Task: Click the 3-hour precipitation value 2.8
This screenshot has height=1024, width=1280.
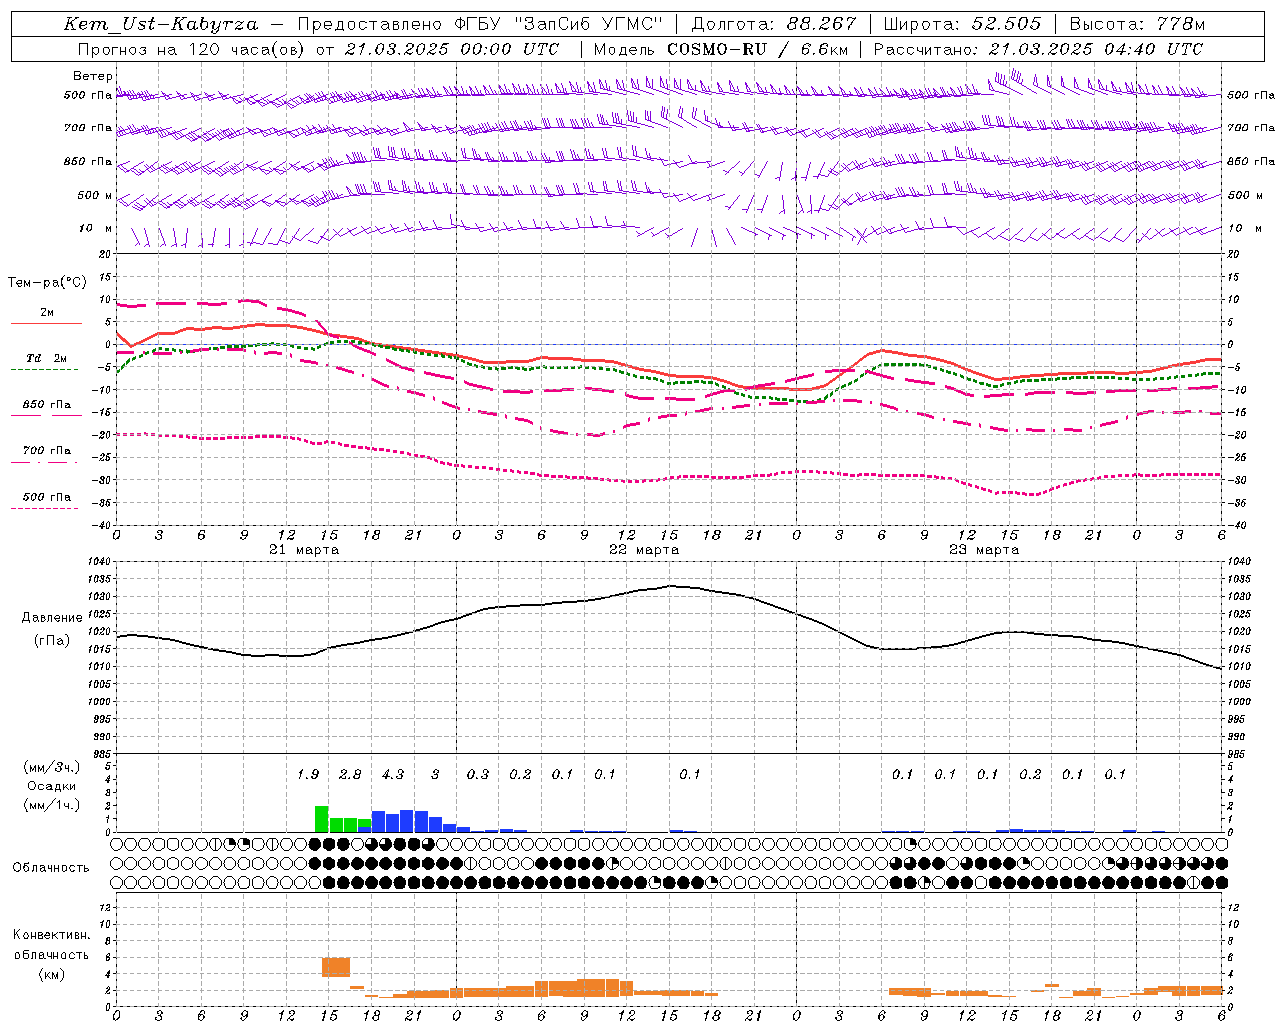Action: click(350, 774)
